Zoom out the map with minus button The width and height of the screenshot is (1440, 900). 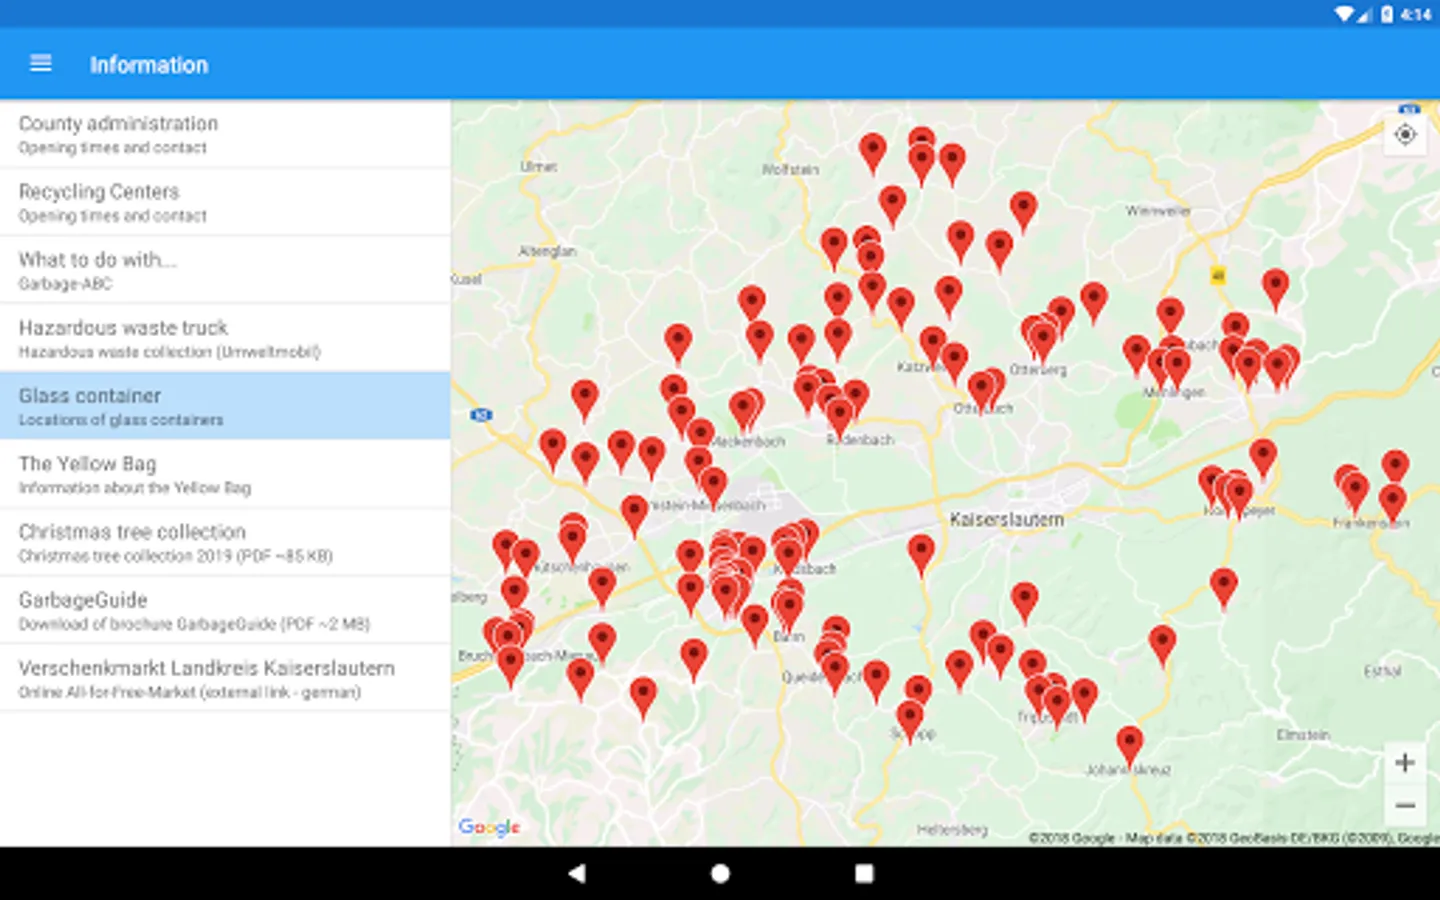(x=1405, y=805)
